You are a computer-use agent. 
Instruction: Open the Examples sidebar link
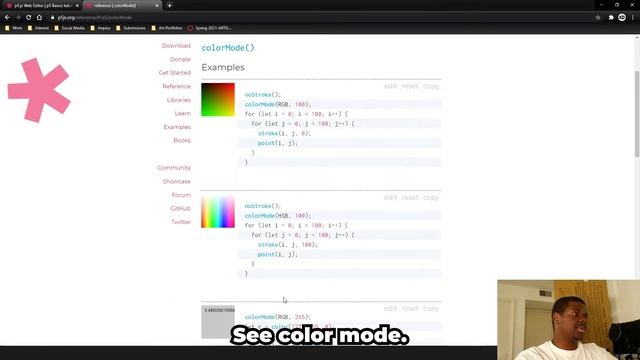click(177, 127)
